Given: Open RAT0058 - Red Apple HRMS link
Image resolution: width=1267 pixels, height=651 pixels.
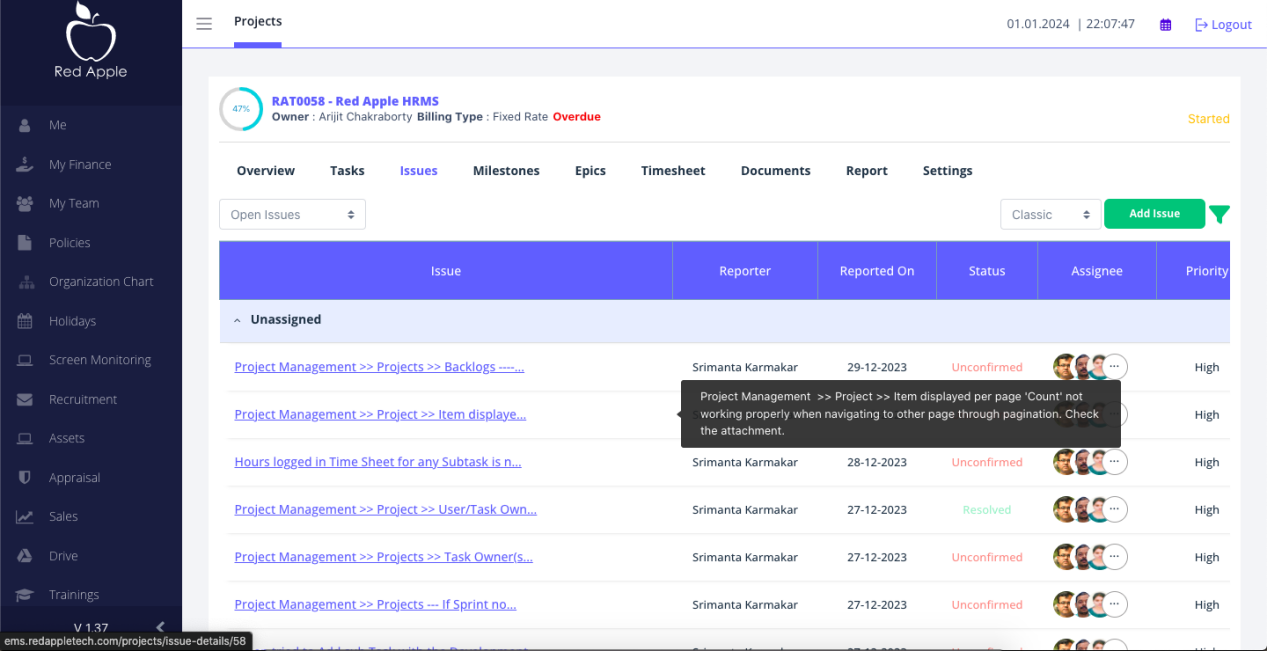Looking at the screenshot, I should 355,101.
